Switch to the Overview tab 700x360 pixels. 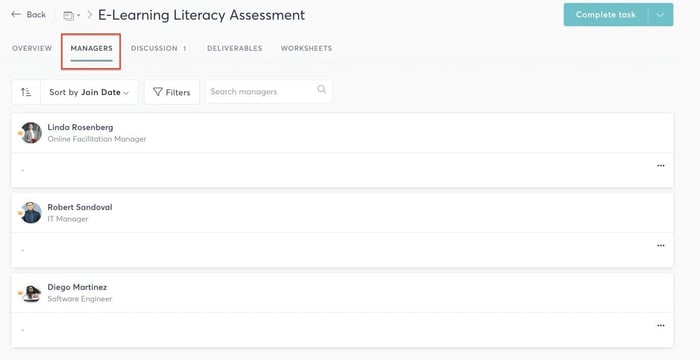[x=32, y=48]
